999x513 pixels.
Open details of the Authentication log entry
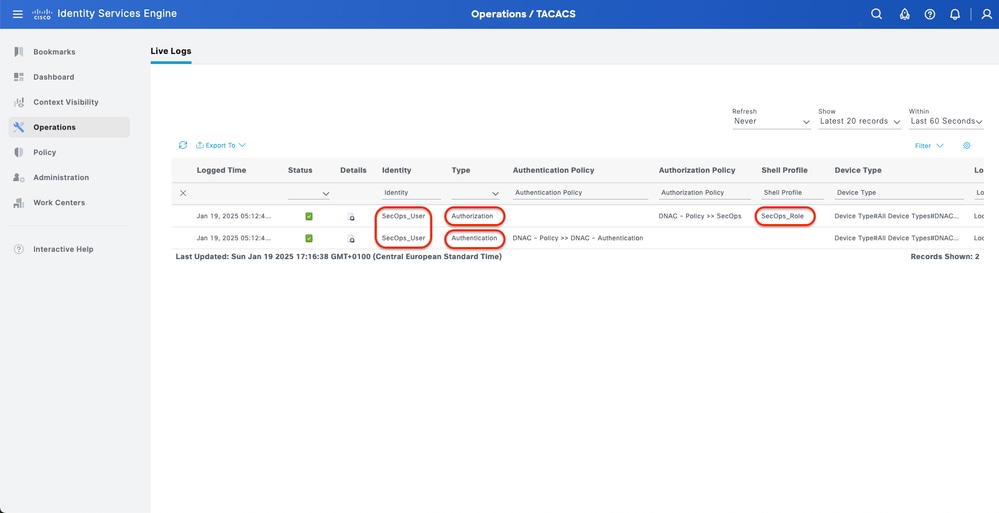tap(350, 238)
